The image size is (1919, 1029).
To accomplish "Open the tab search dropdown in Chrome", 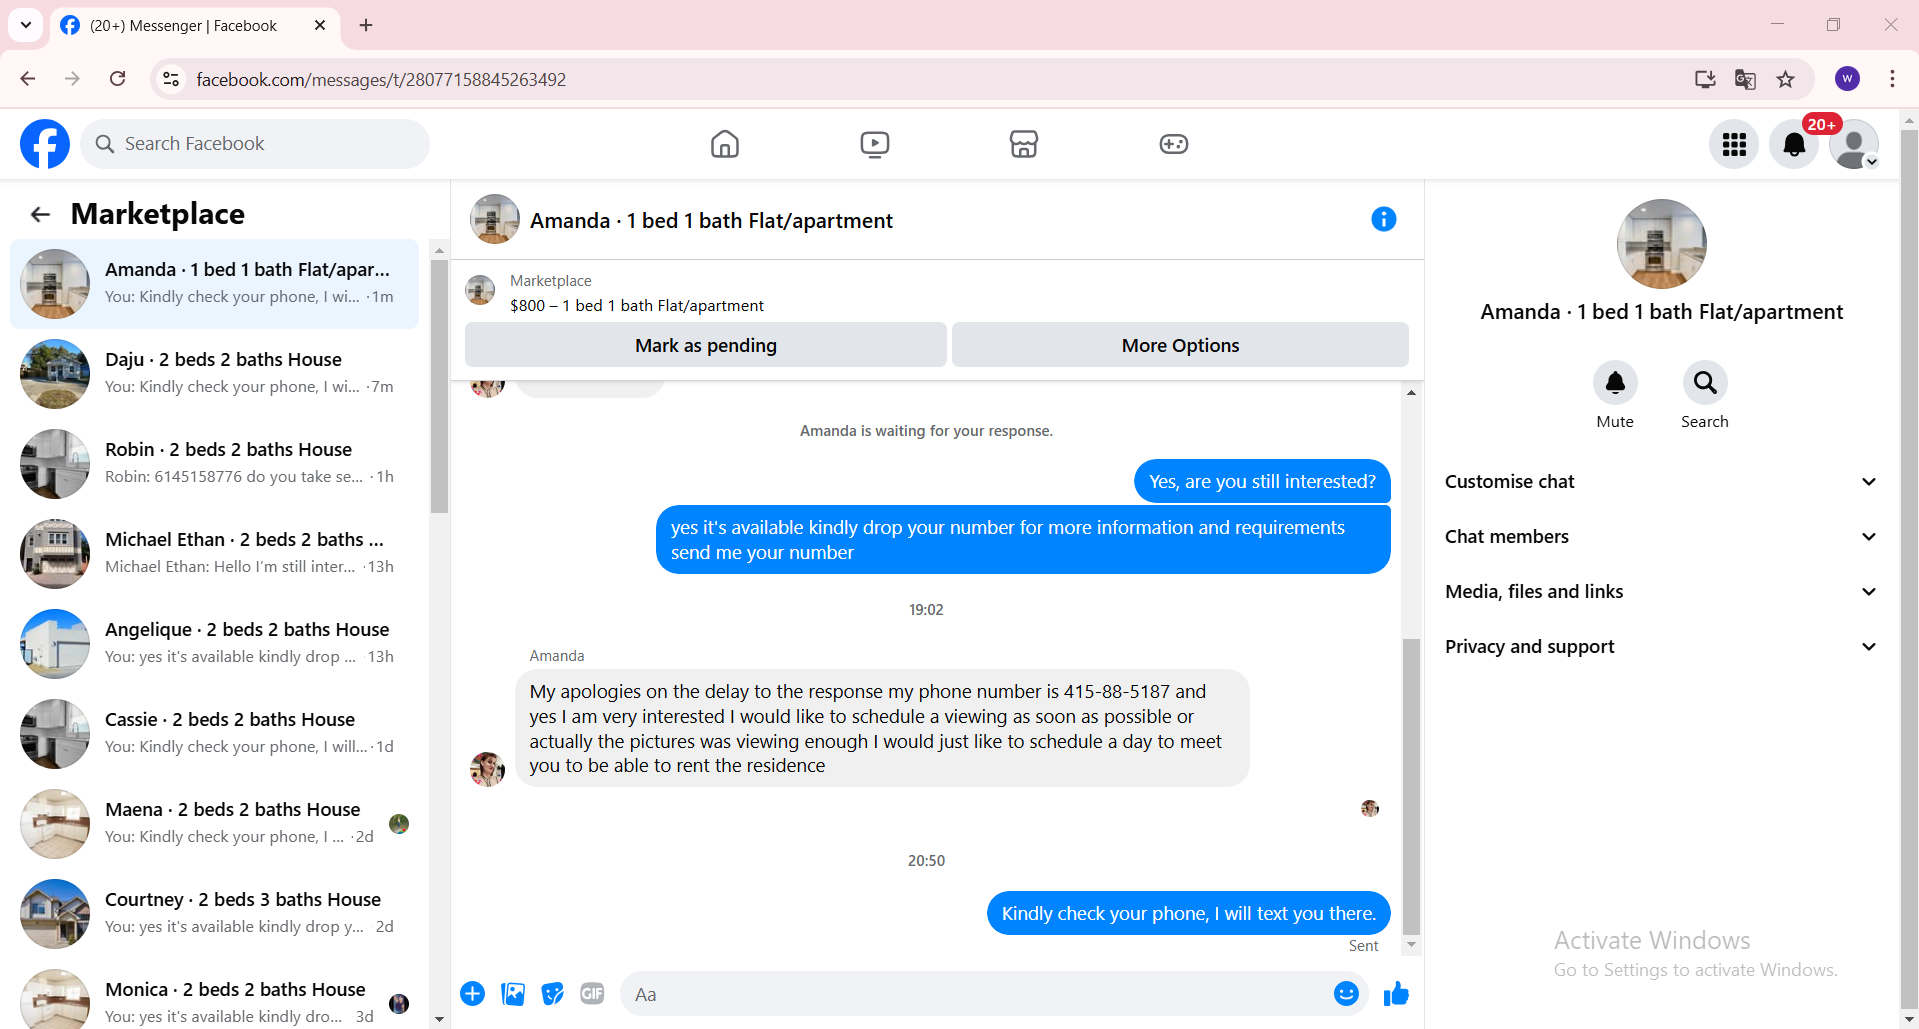I will (x=26, y=25).
